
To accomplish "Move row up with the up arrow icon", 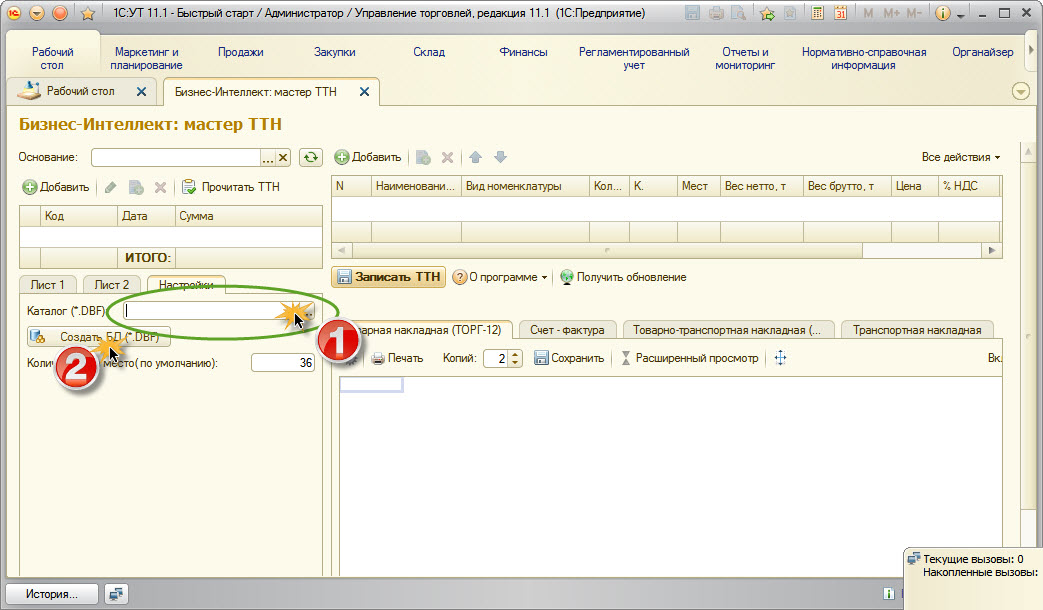I will click(475, 158).
